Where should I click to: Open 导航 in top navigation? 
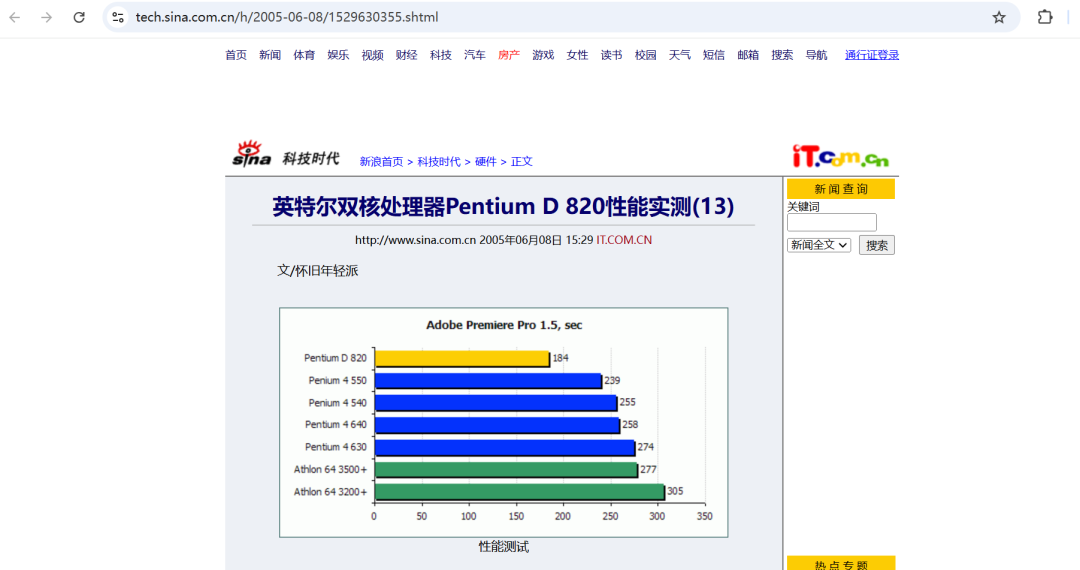coord(816,55)
